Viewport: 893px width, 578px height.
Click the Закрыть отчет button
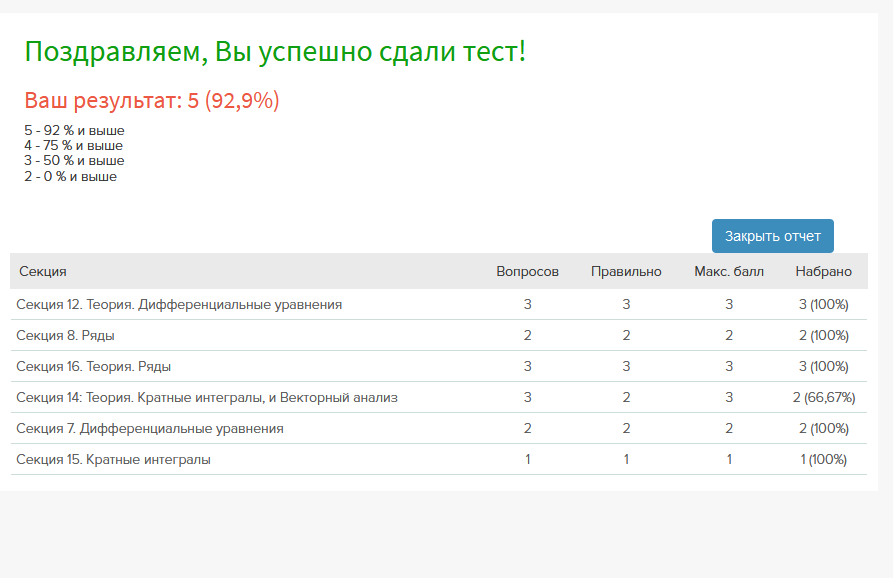pyautogui.click(x=772, y=236)
